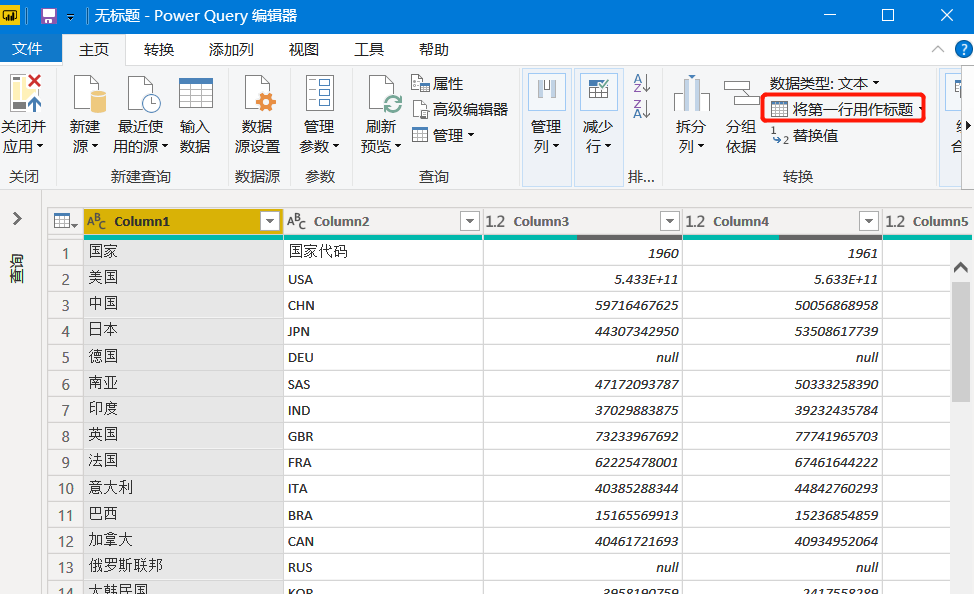Click the 替换值 button
The image size is (974, 594).
(x=804, y=135)
